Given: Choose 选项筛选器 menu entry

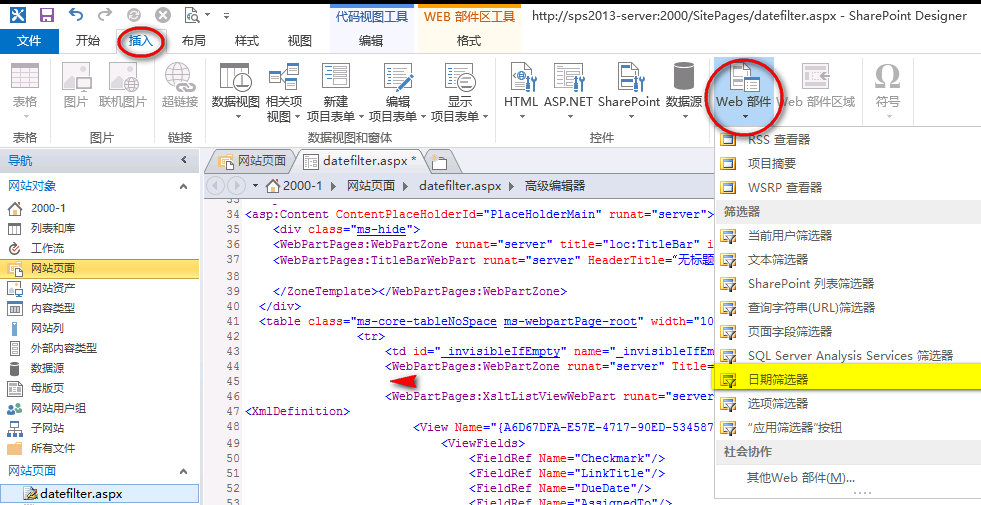Looking at the screenshot, I should pyautogui.click(x=847, y=404).
